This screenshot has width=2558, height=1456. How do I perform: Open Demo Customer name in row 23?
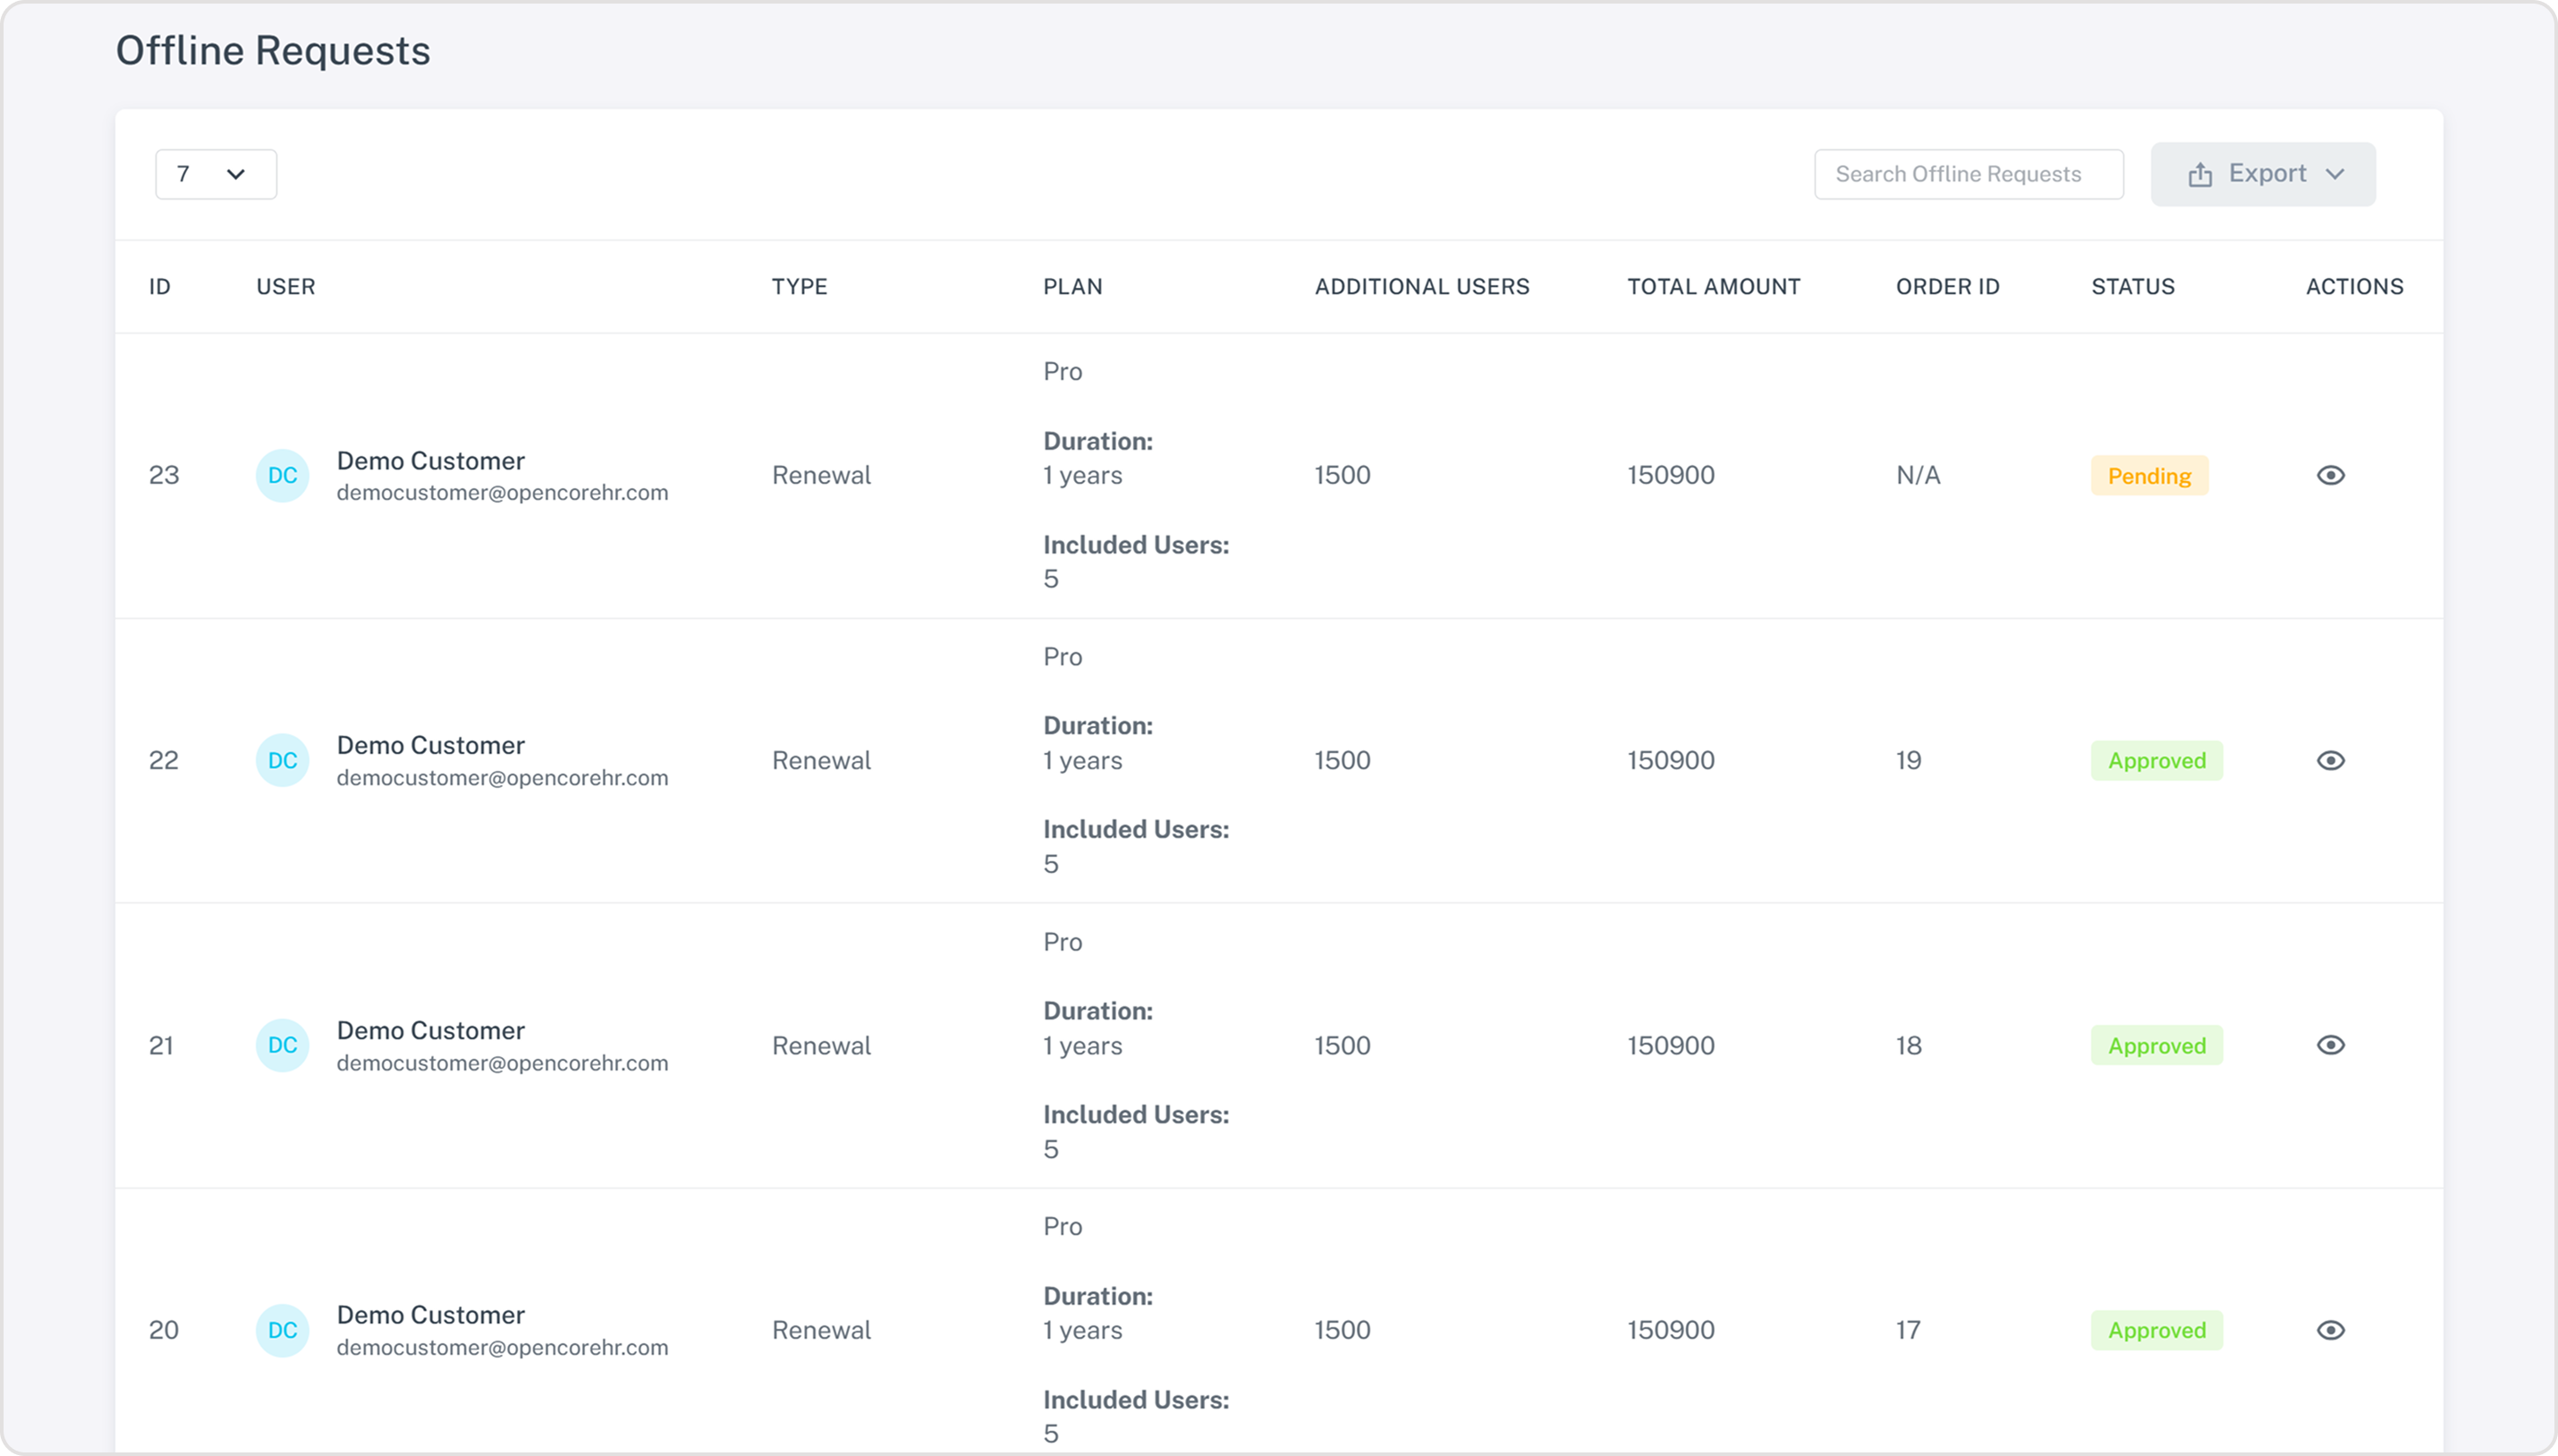tap(430, 461)
